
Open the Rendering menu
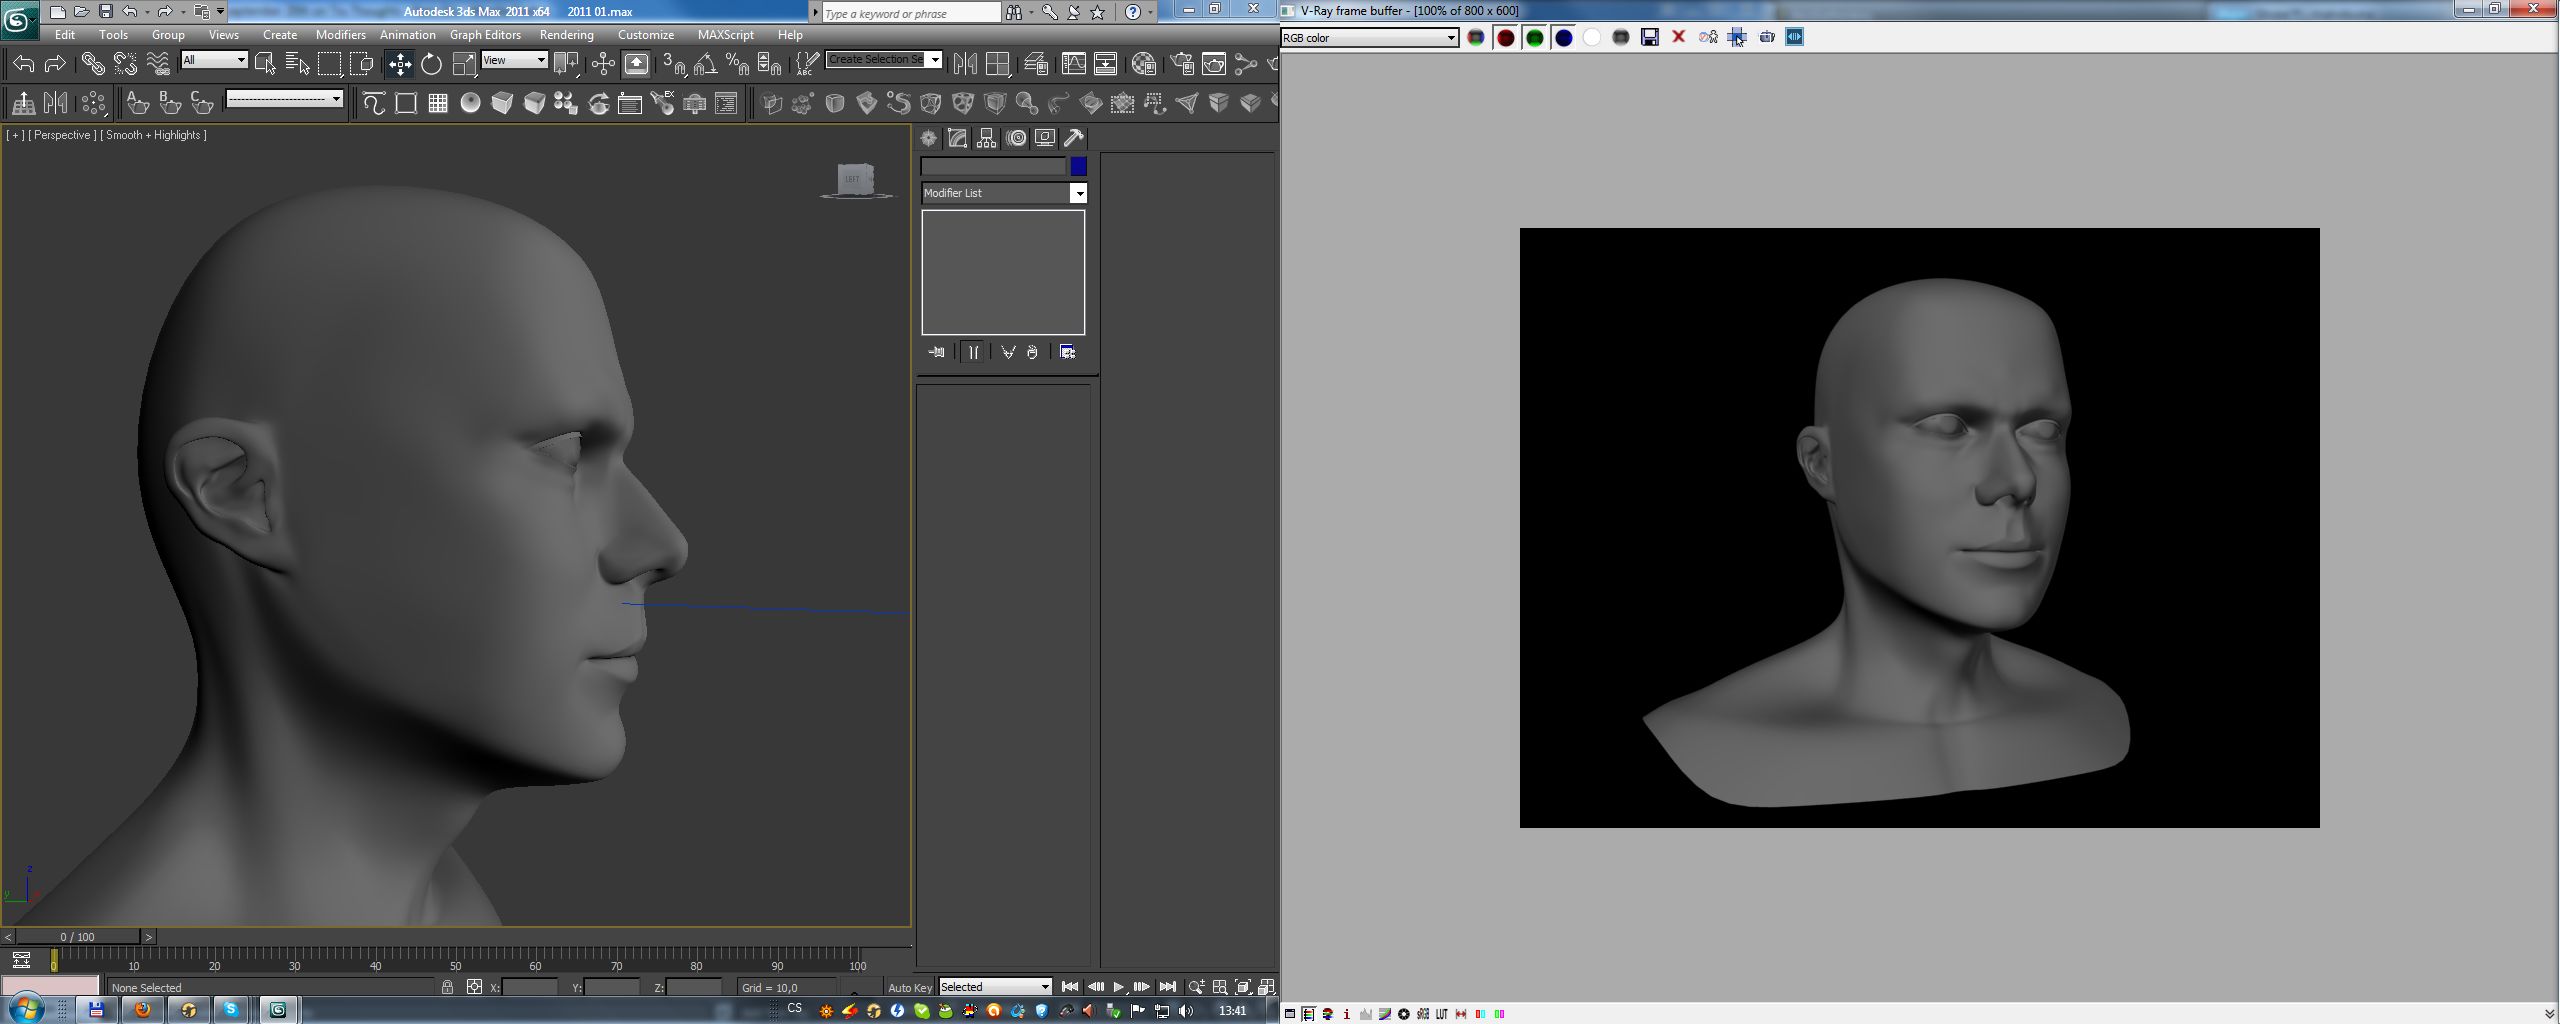566,34
